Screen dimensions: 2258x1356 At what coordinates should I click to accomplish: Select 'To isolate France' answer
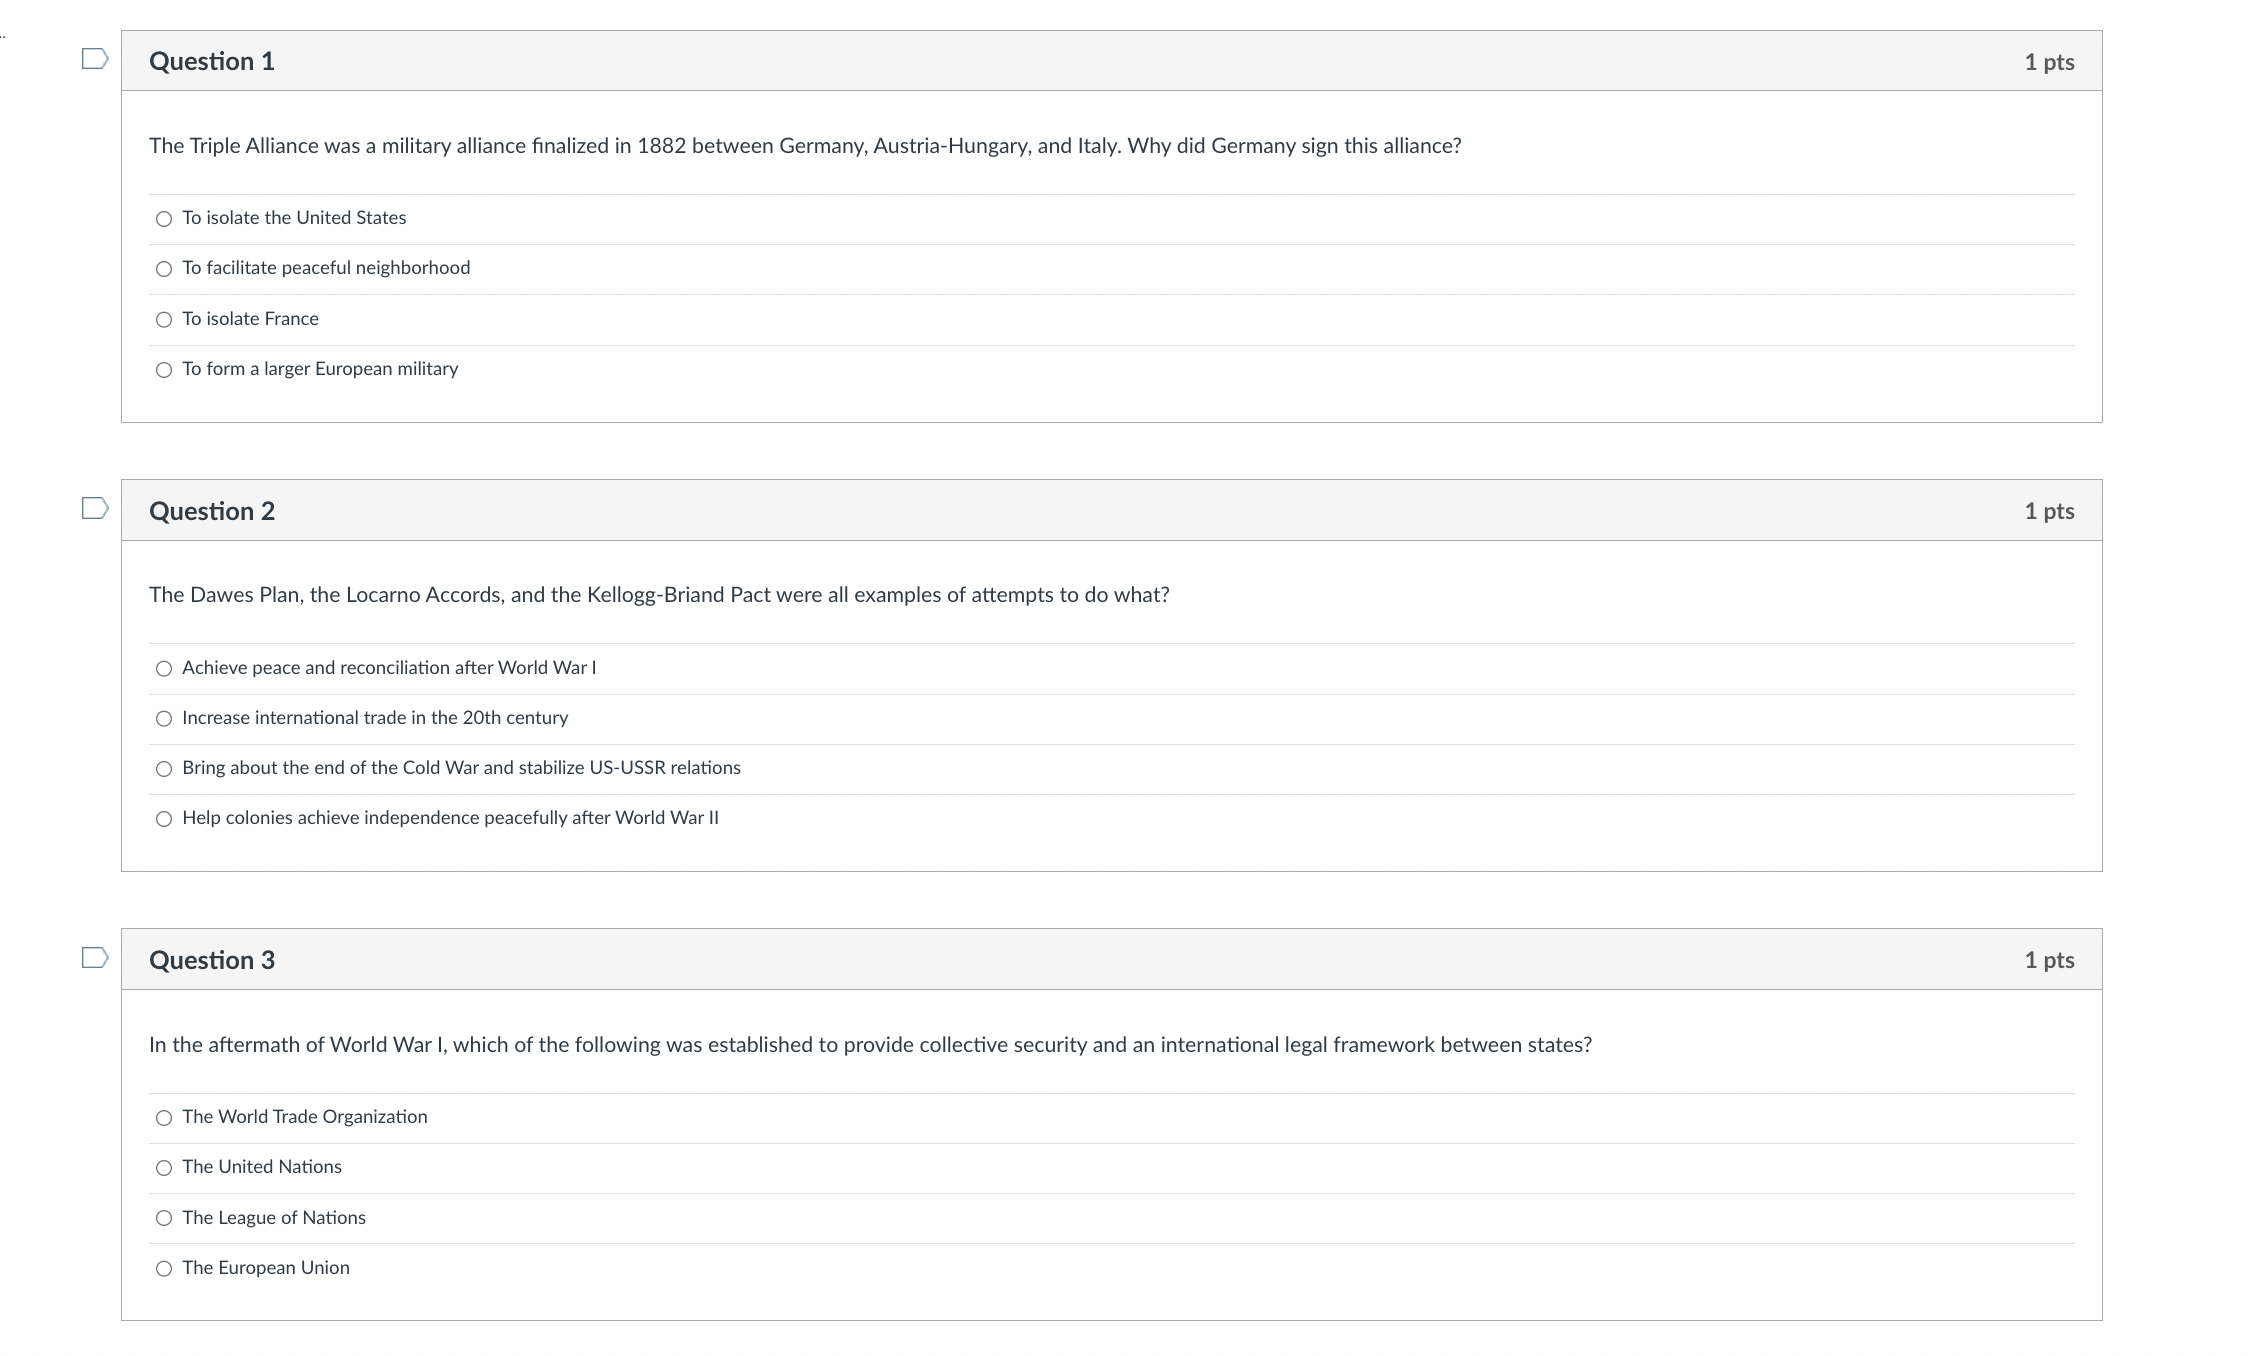click(x=164, y=320)
